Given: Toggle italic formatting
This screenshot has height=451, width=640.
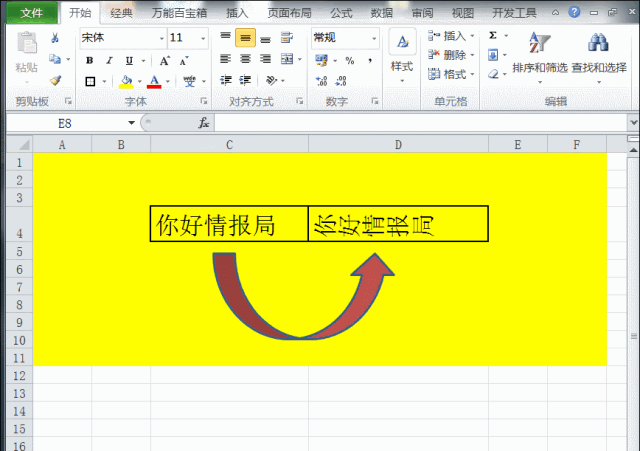Looking at the screenshot, I should [106, 60].
